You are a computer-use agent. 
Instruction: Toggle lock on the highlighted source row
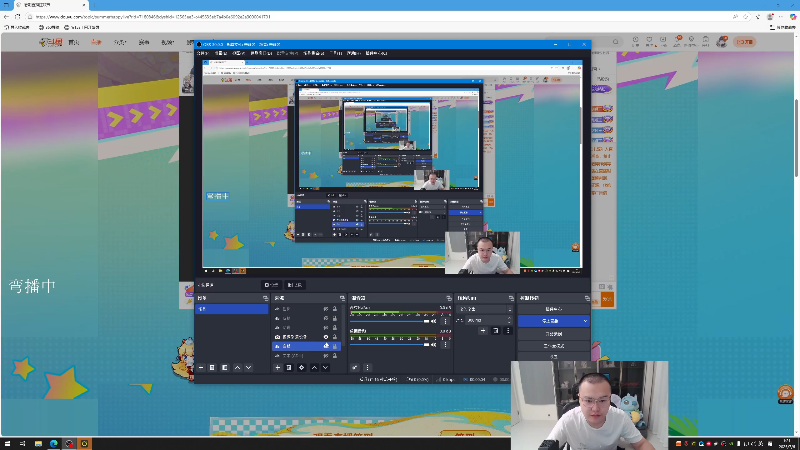pyautogui.click(x=335, y=346)
